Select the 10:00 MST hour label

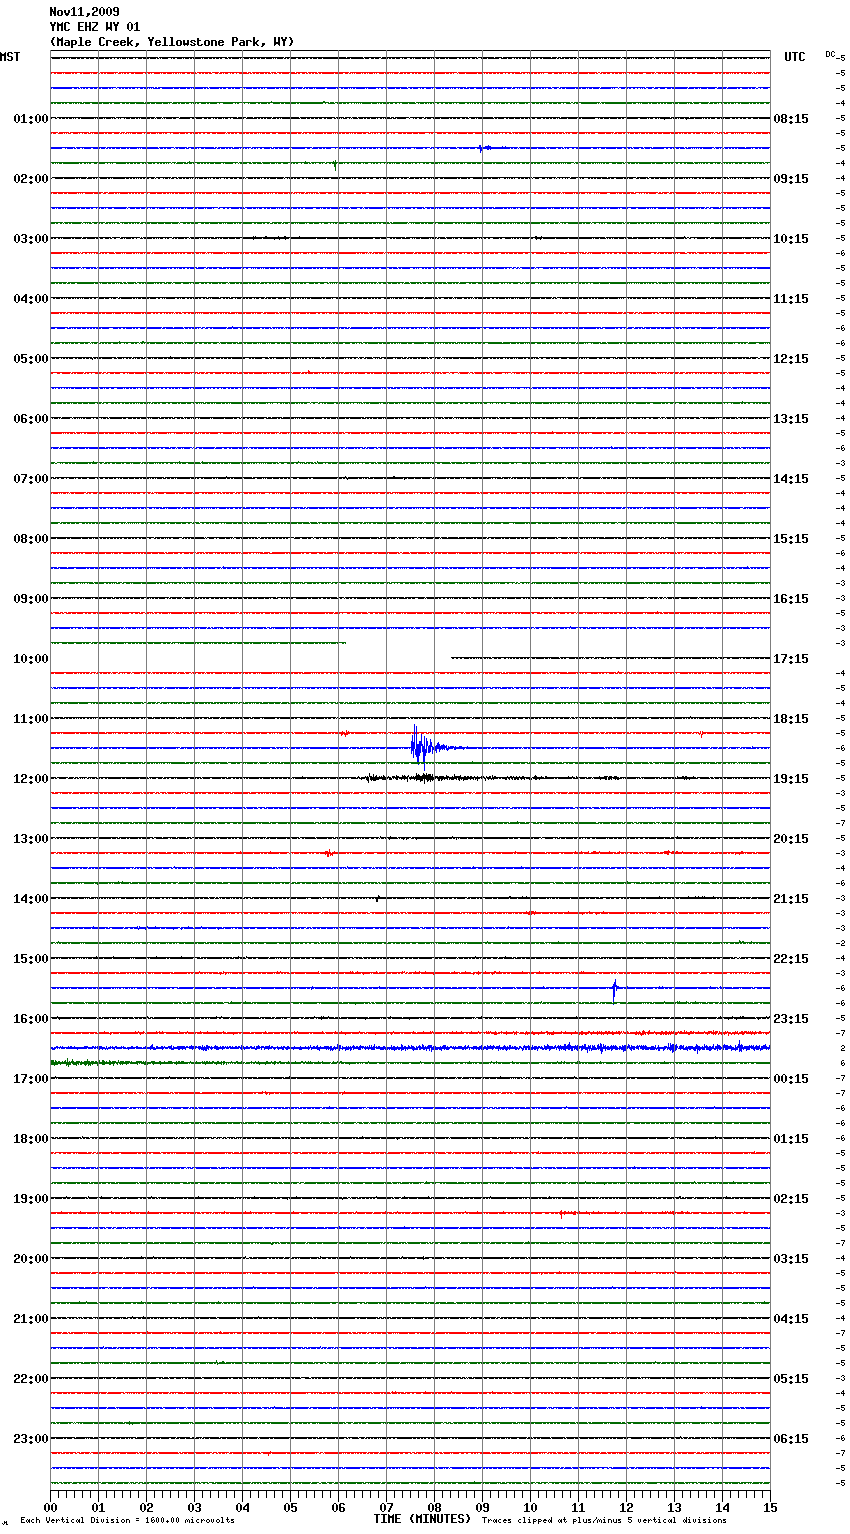tap(31, 659)
